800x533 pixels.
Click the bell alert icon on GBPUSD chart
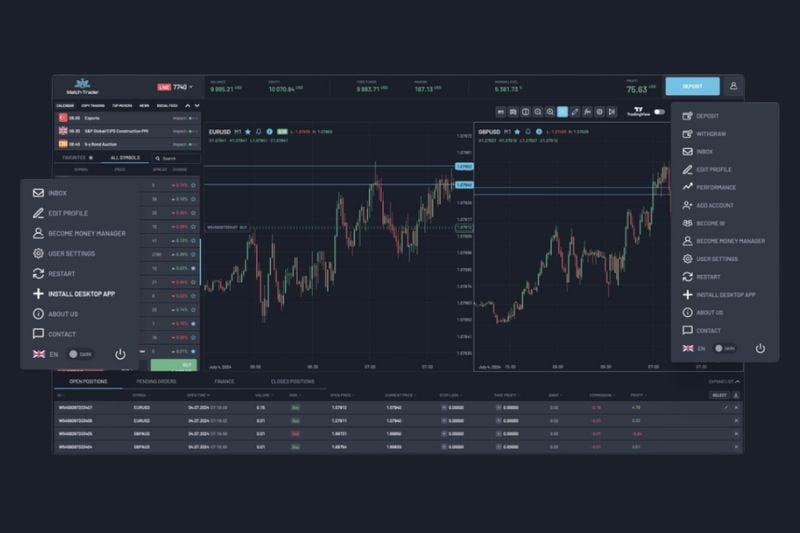point(529,131)
